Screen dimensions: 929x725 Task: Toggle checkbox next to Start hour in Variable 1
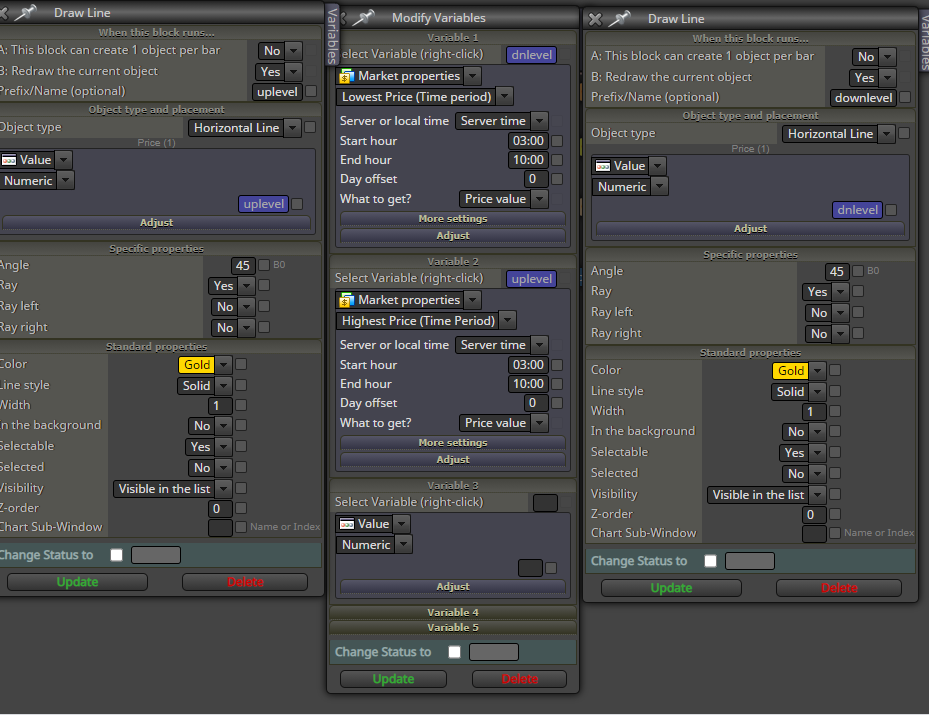point(557,141)
